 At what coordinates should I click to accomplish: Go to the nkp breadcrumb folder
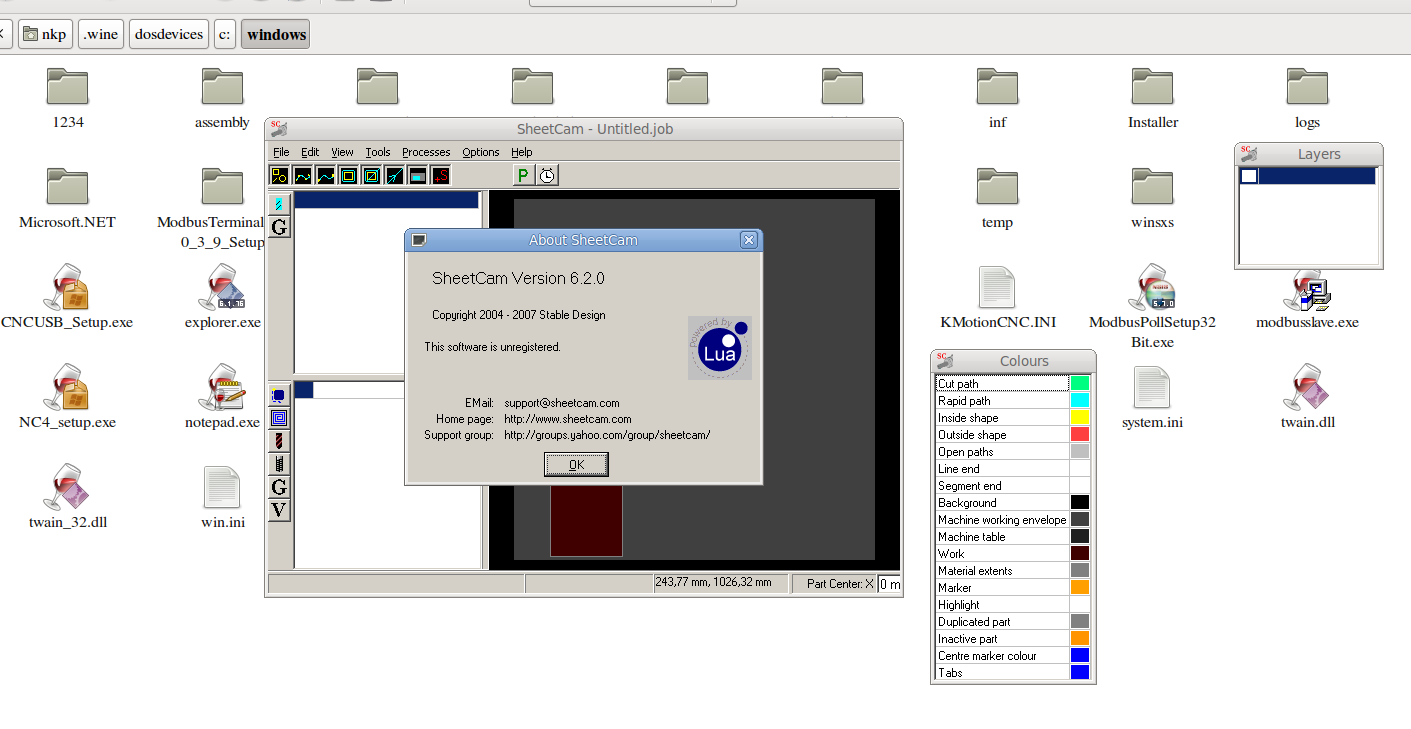[x=46, y=34]
